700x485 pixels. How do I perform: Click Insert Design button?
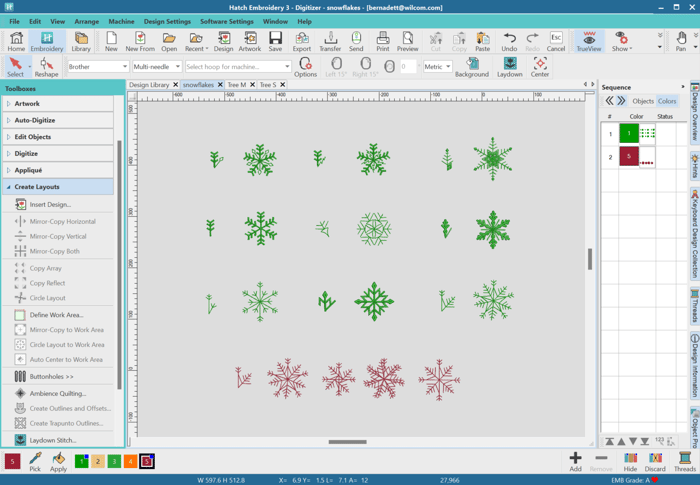point(50,204)
